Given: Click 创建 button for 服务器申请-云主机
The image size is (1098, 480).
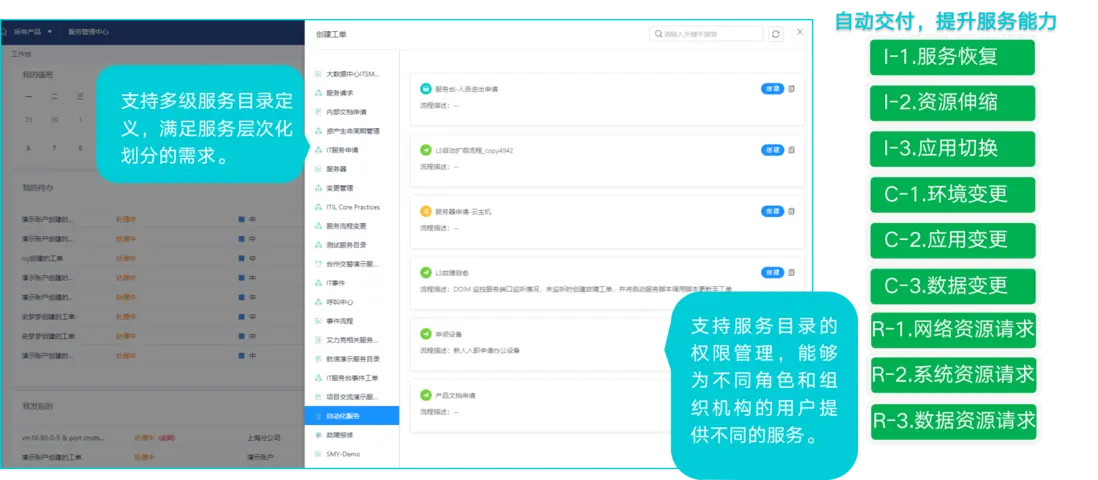Looking at the screenshot, I should pos(772,211).
